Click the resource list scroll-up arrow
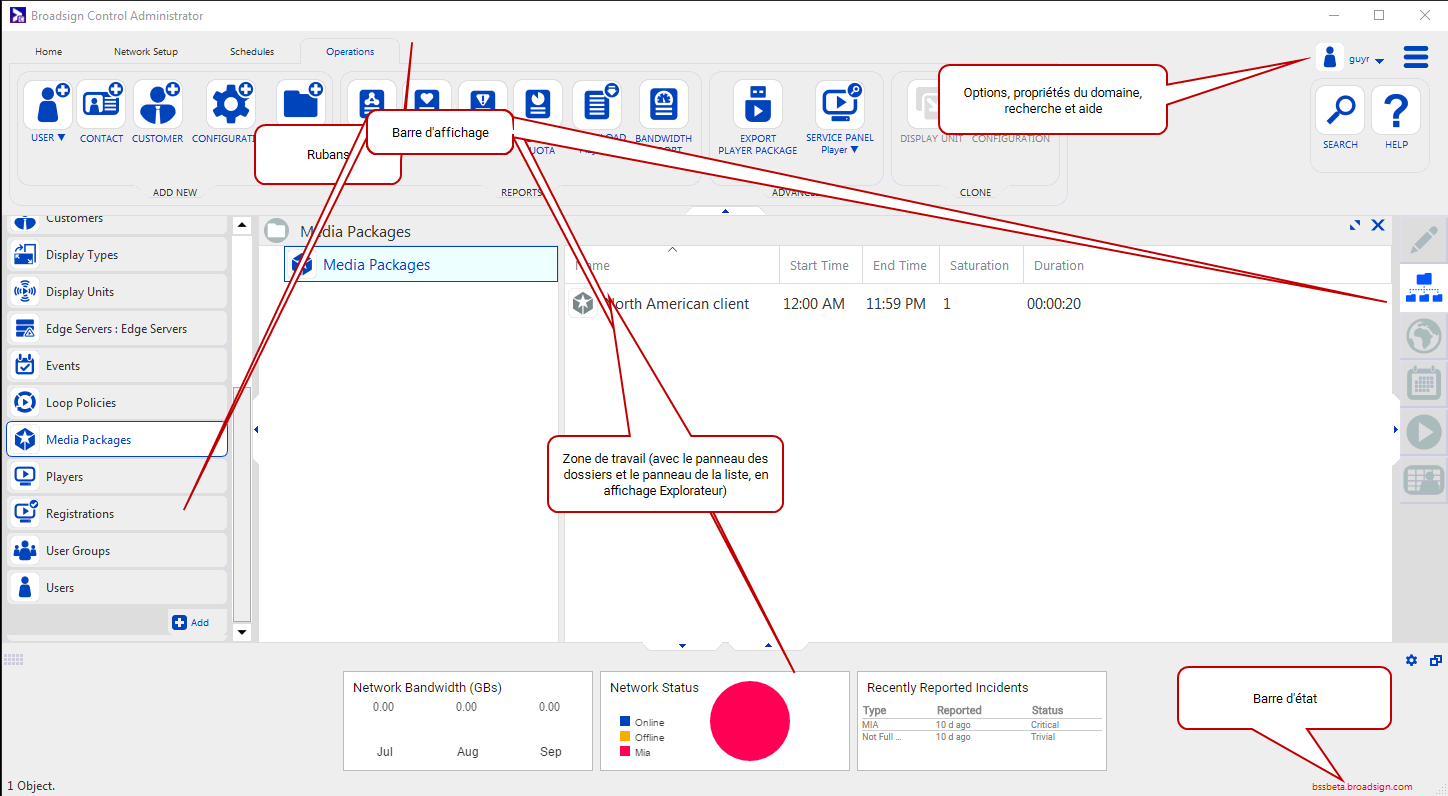The image size is (1448, 796). click(x=241, y=226)
